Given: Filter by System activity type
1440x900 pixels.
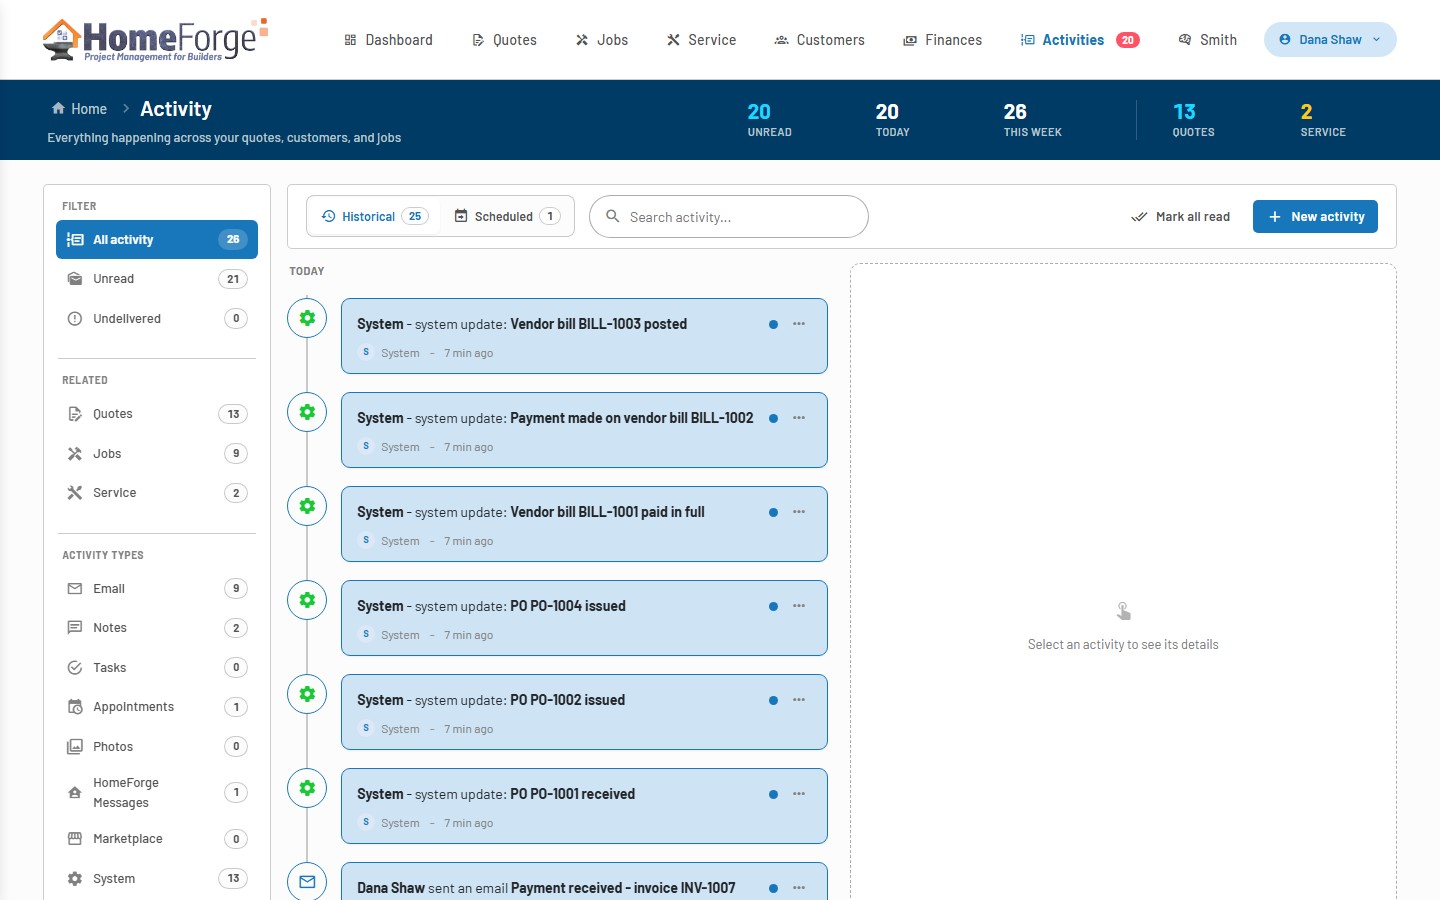Looking at the screenshot, I should [x=157, y=879].
